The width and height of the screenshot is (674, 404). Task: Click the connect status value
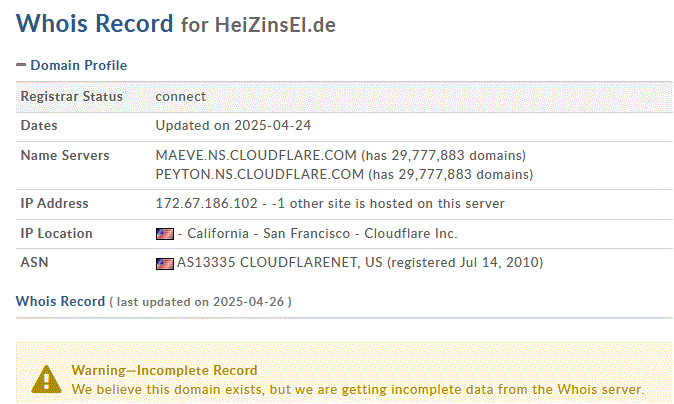[181, 97]
